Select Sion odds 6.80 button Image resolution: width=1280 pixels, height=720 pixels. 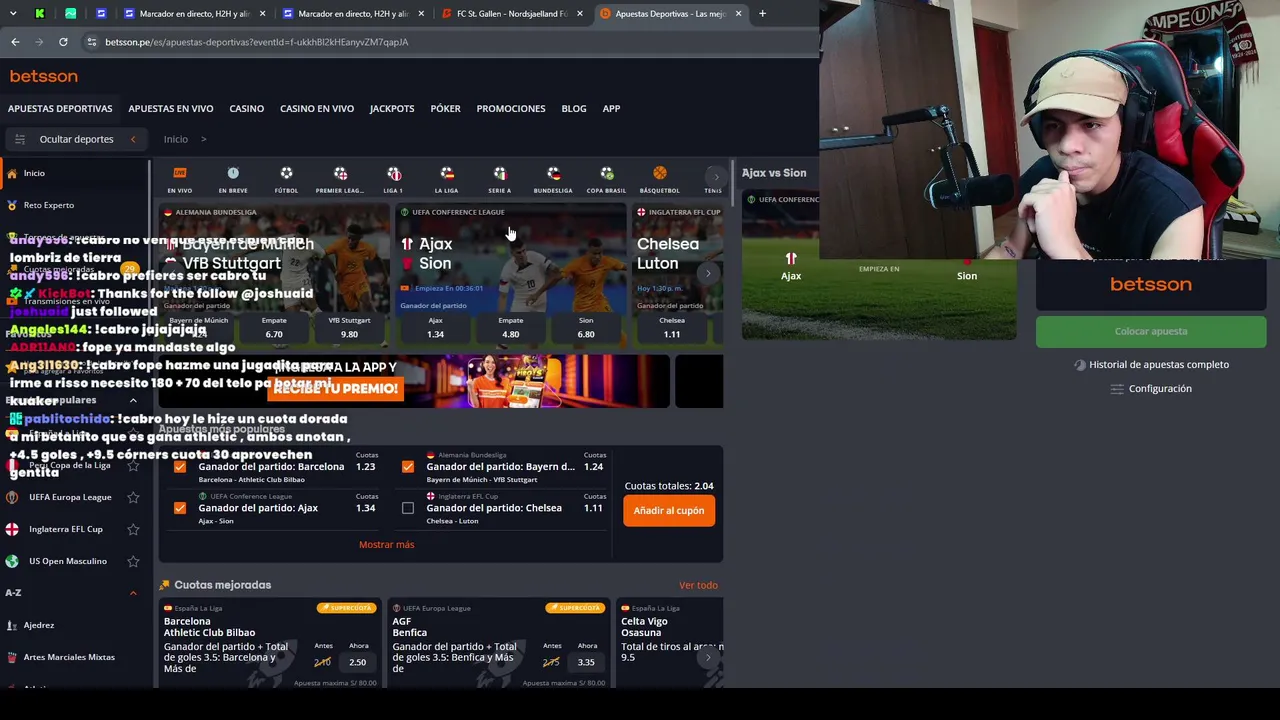(586, 328)
